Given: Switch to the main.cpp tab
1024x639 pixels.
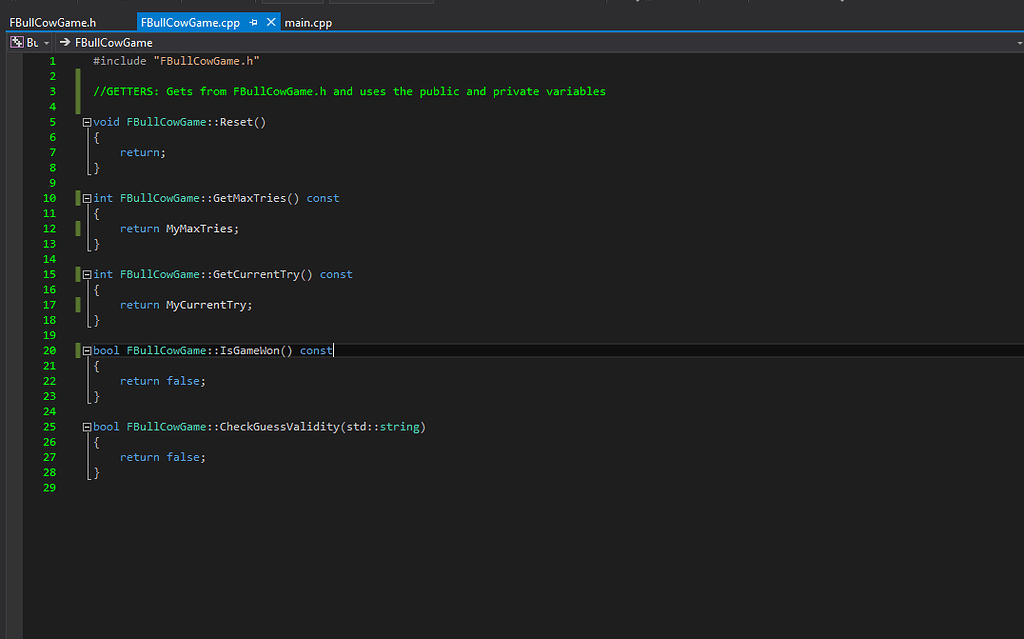Looking at the screenshot, I should click(307, 21).
